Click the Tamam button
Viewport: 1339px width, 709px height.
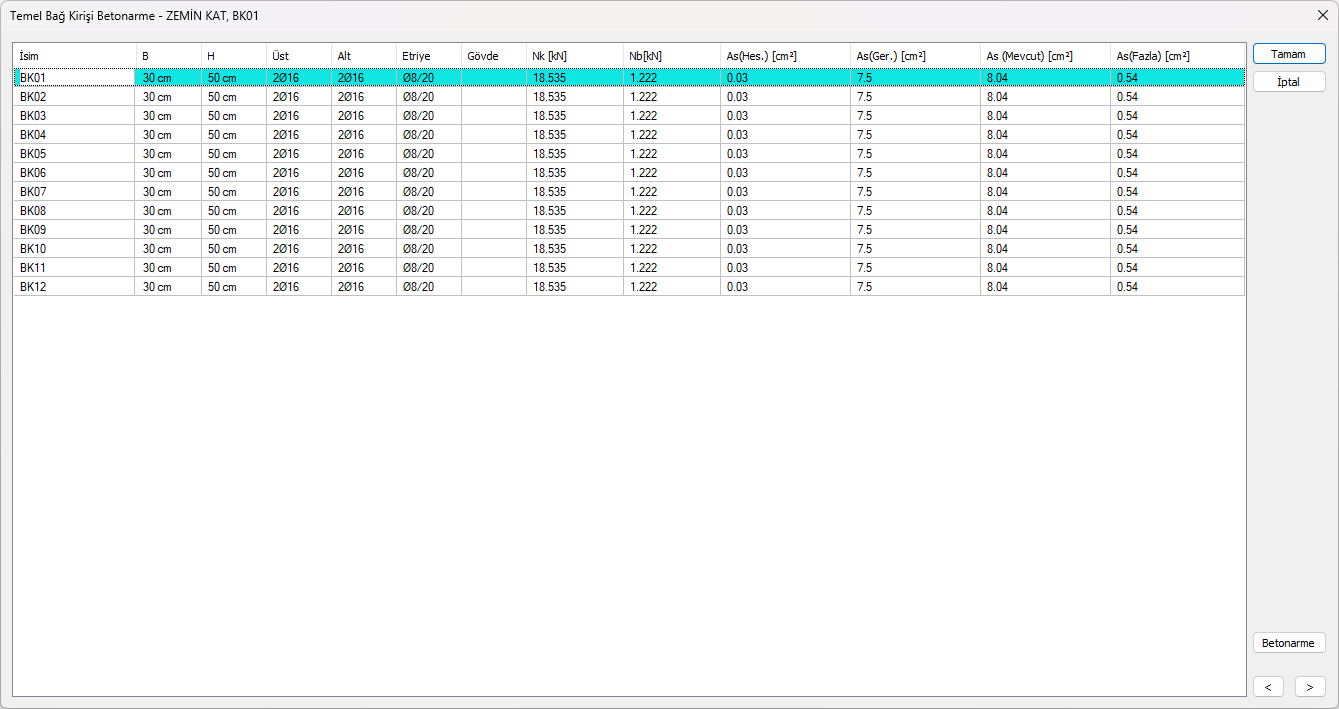point(1288,54)
